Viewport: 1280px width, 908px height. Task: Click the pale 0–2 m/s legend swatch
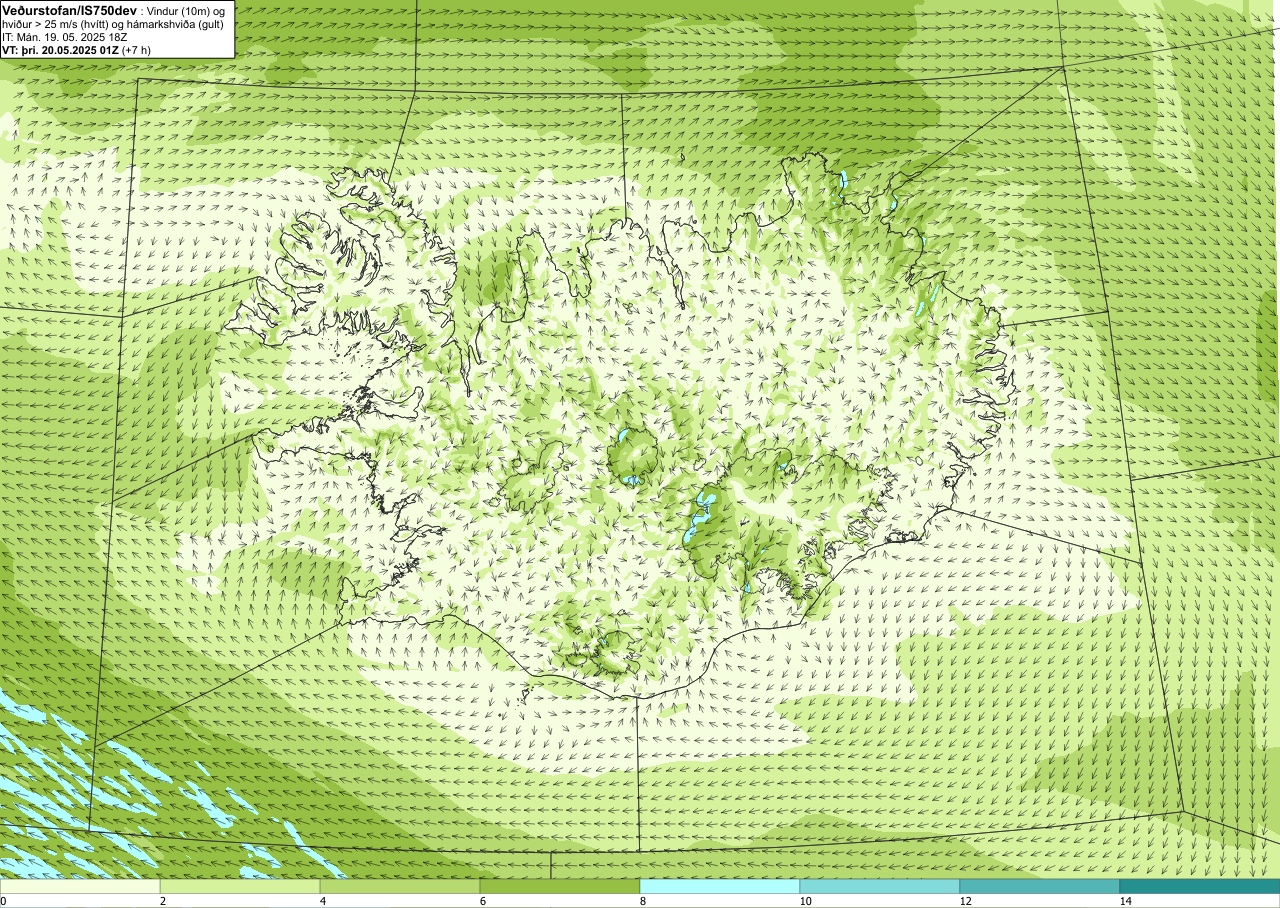click(80, 886)
